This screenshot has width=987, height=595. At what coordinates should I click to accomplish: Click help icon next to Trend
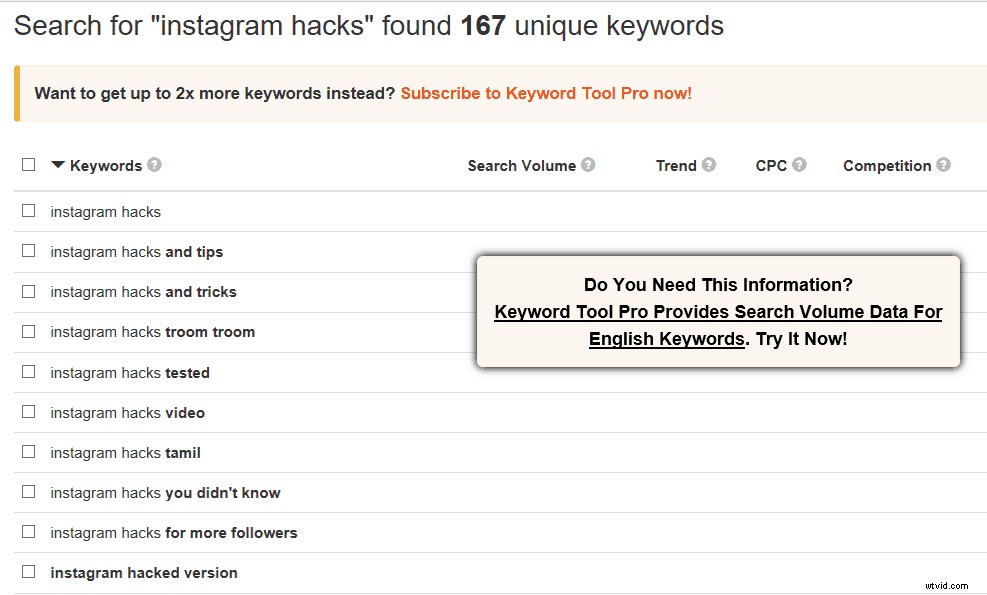709,165
